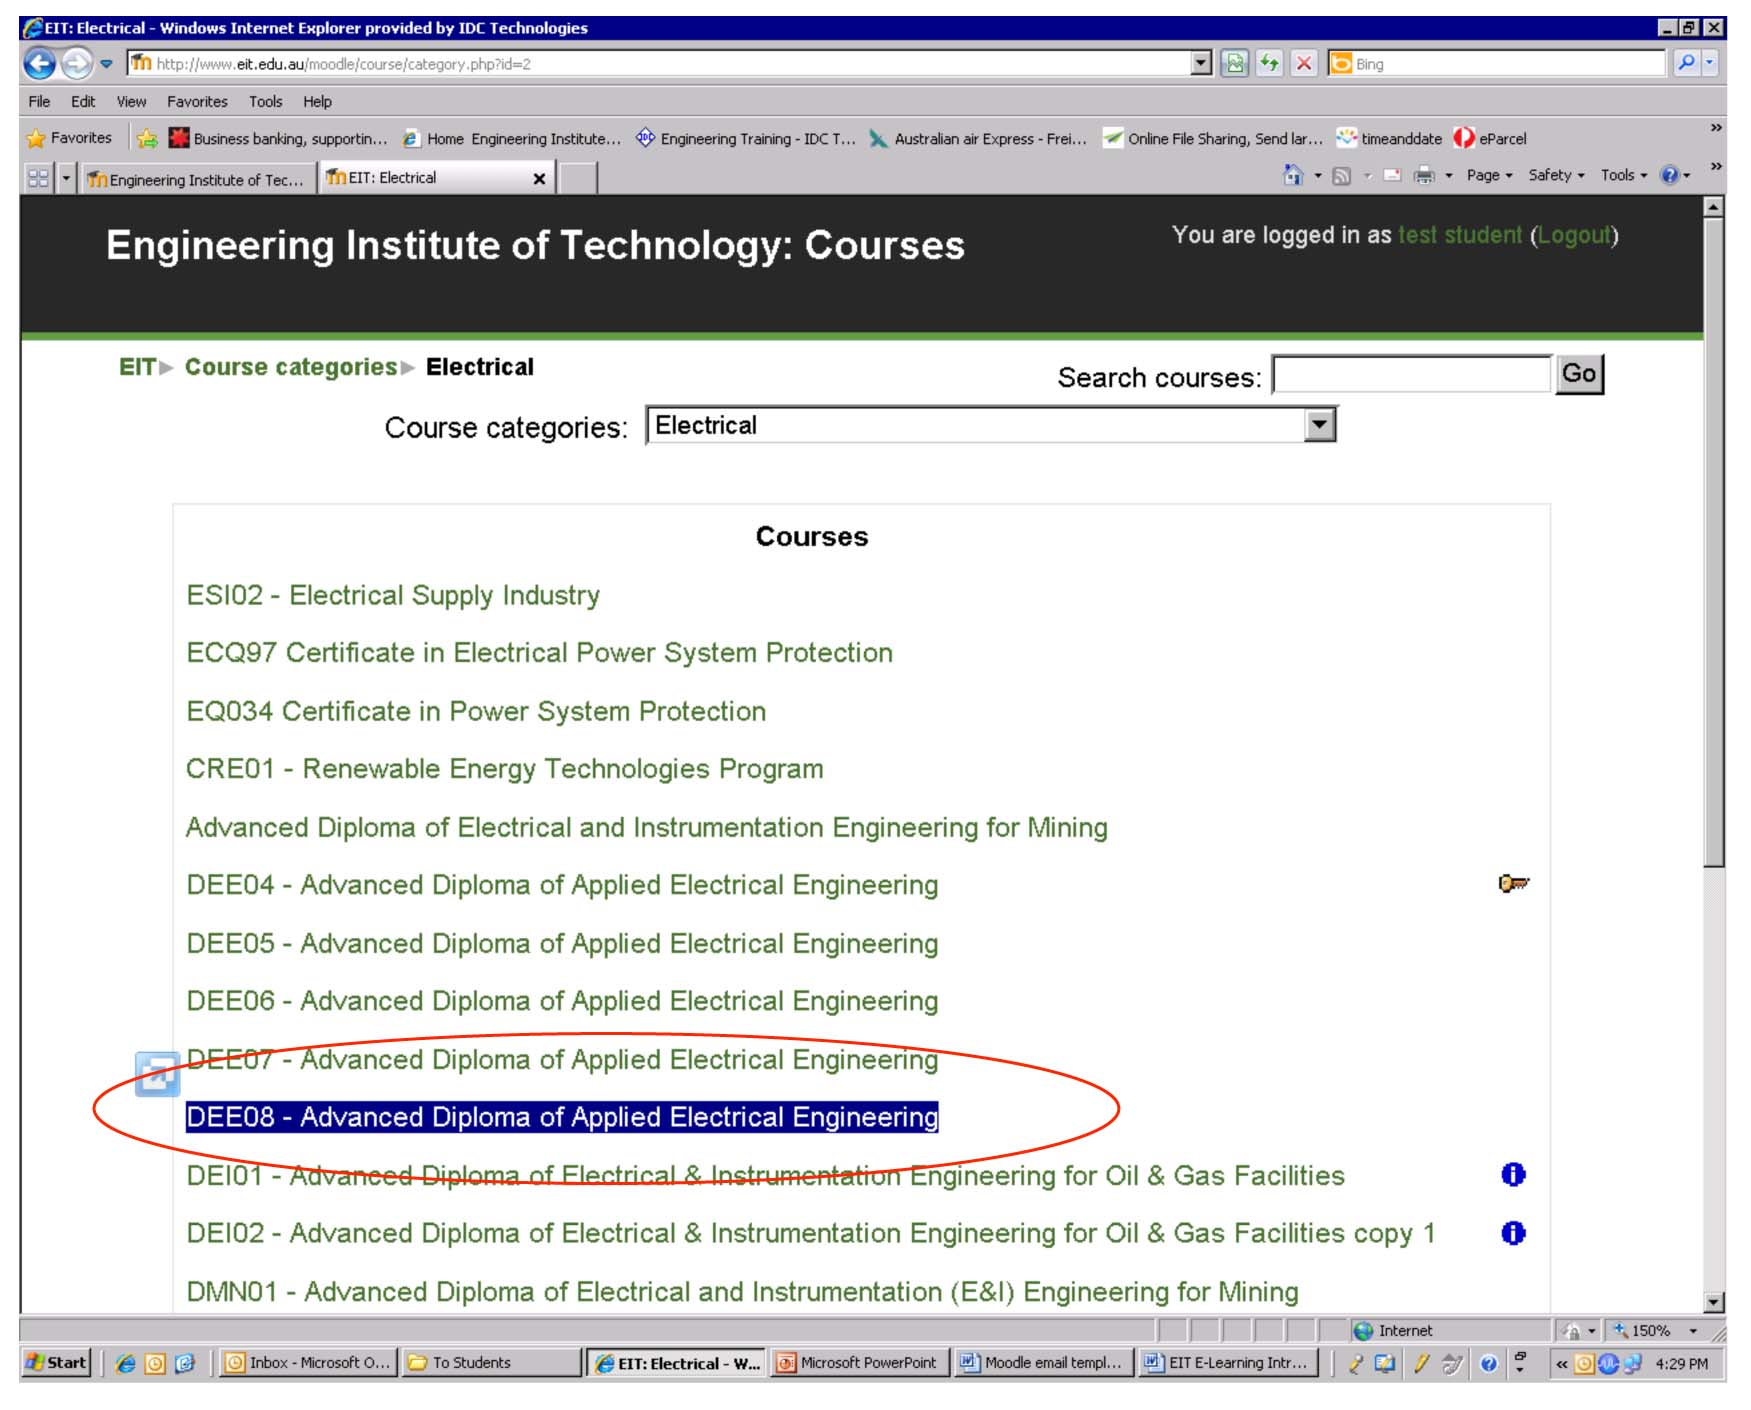Viewport: 1751px width, 1410px height.
Task: Open the search provider dropdown arrow
Action: [1709, 63]
